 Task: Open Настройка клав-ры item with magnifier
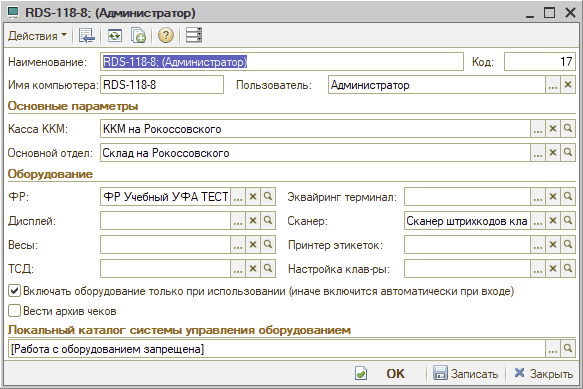tap(568, 269)
